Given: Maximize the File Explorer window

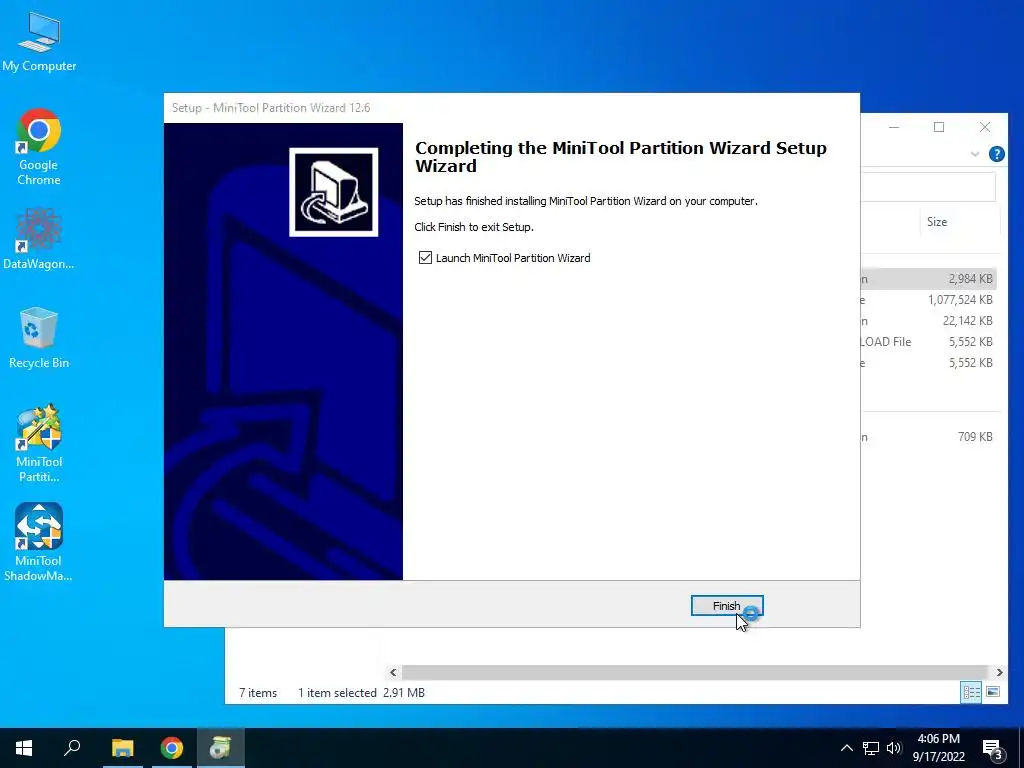Looking at the screenshot, I should (x=939, y=127).
